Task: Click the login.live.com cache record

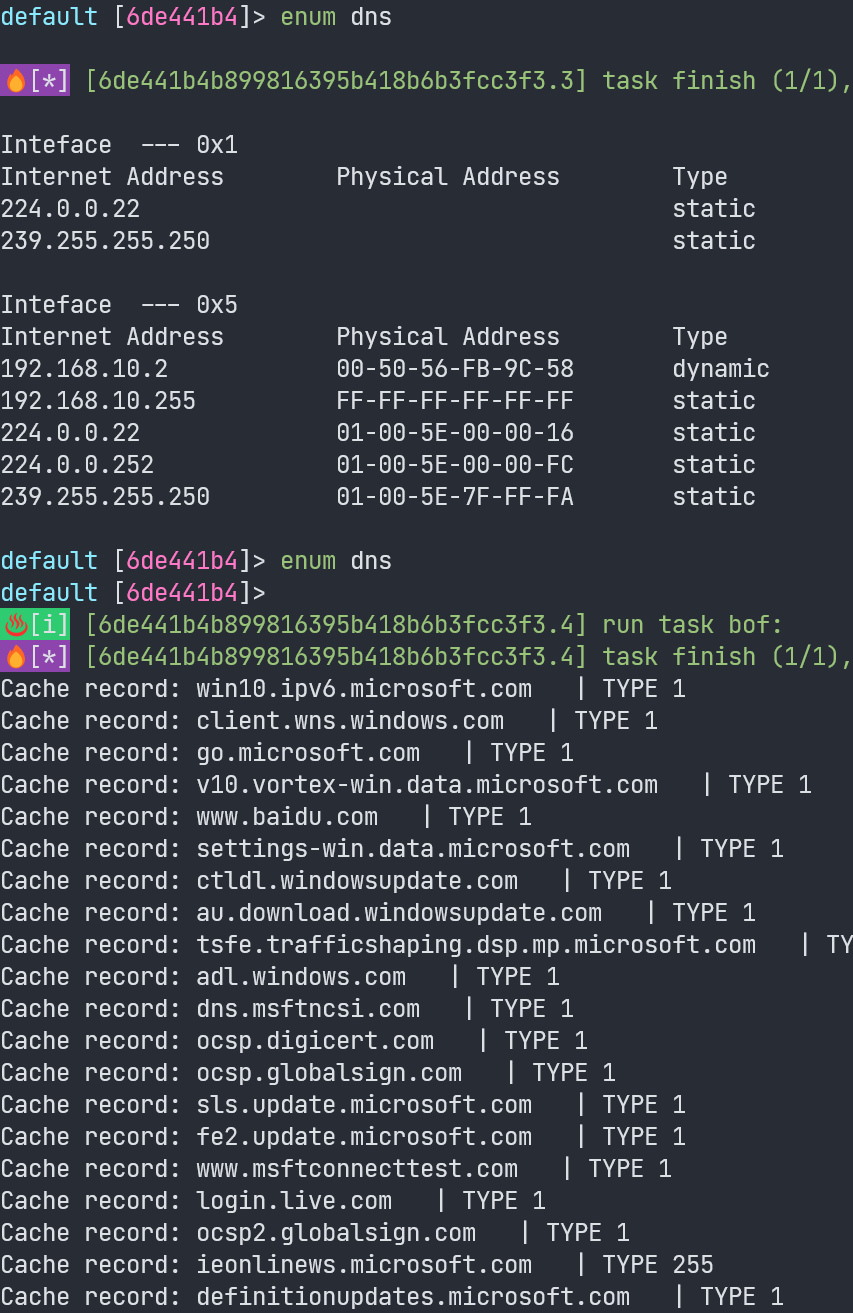Action: [x=294, y=1201]
